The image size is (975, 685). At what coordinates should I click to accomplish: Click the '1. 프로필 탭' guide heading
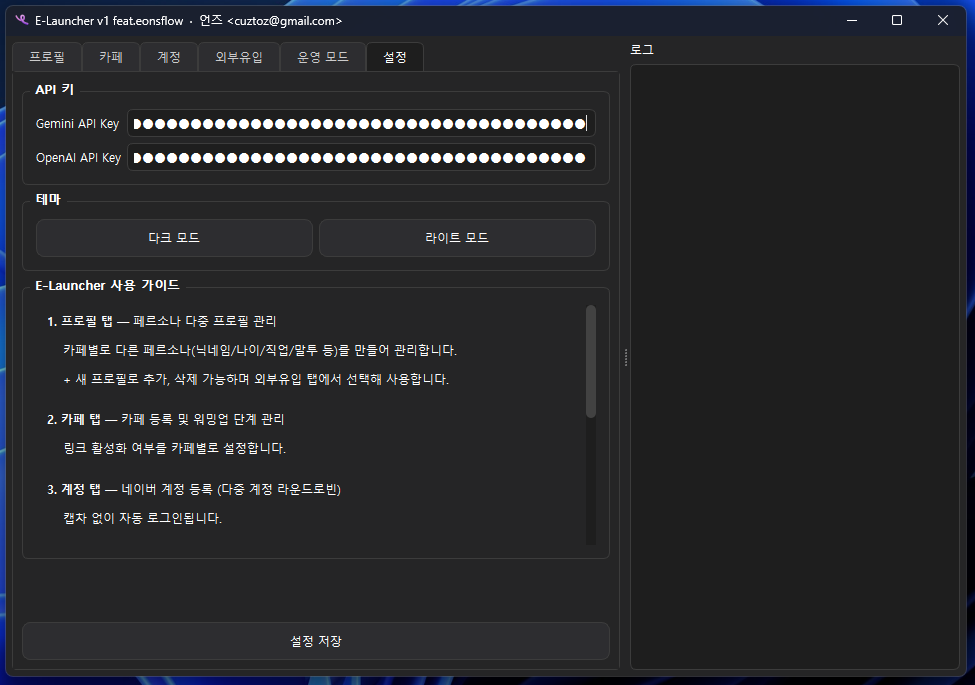pos(80,321)
